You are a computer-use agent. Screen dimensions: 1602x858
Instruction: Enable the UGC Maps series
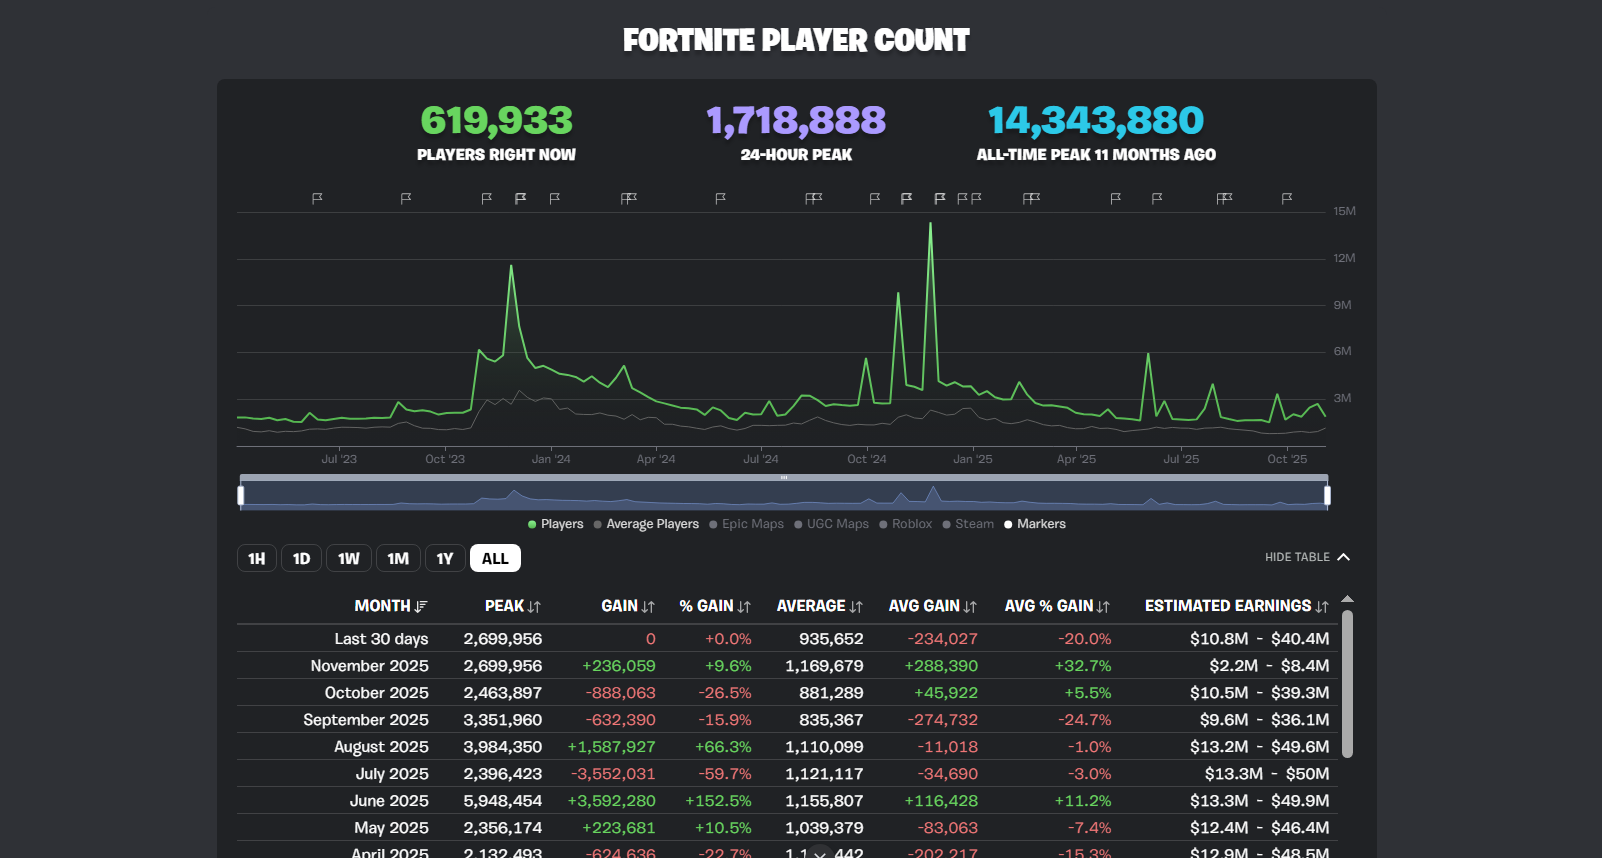coord(832,524)
